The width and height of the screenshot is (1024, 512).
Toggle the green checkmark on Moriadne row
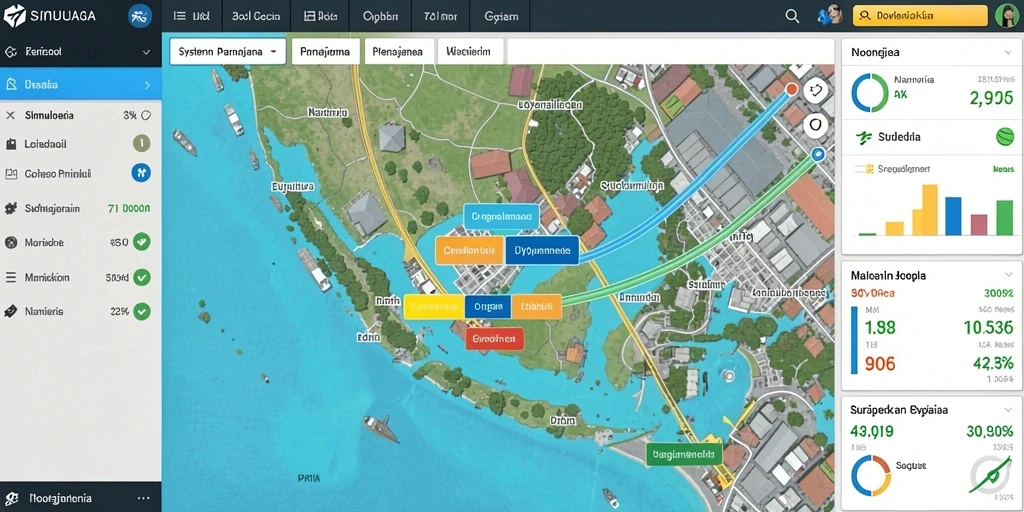142,242
